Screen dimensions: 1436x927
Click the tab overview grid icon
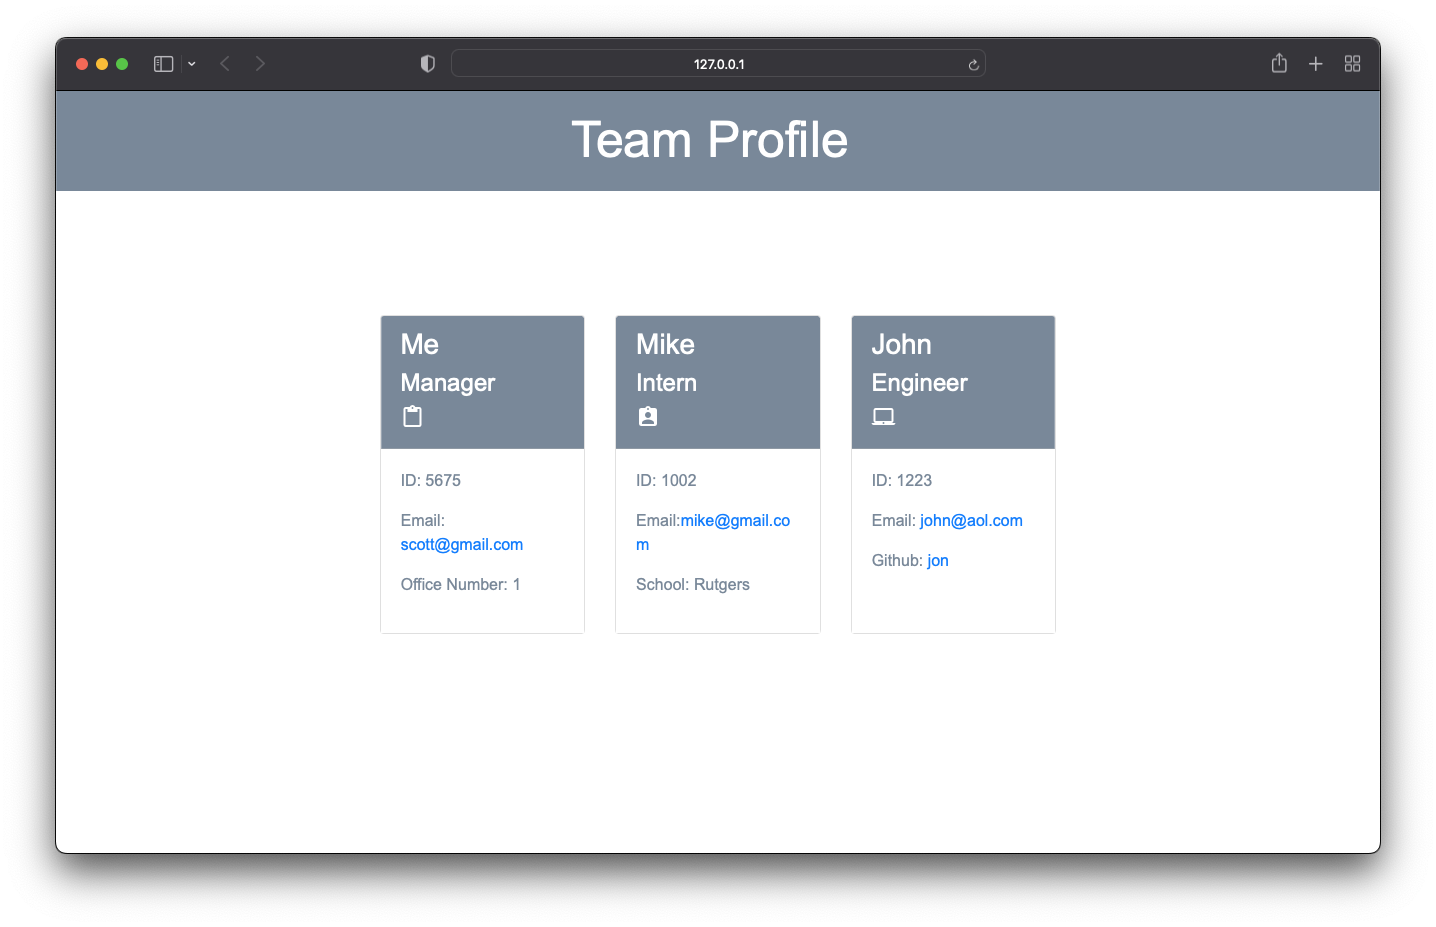(x=1352, y=63)
